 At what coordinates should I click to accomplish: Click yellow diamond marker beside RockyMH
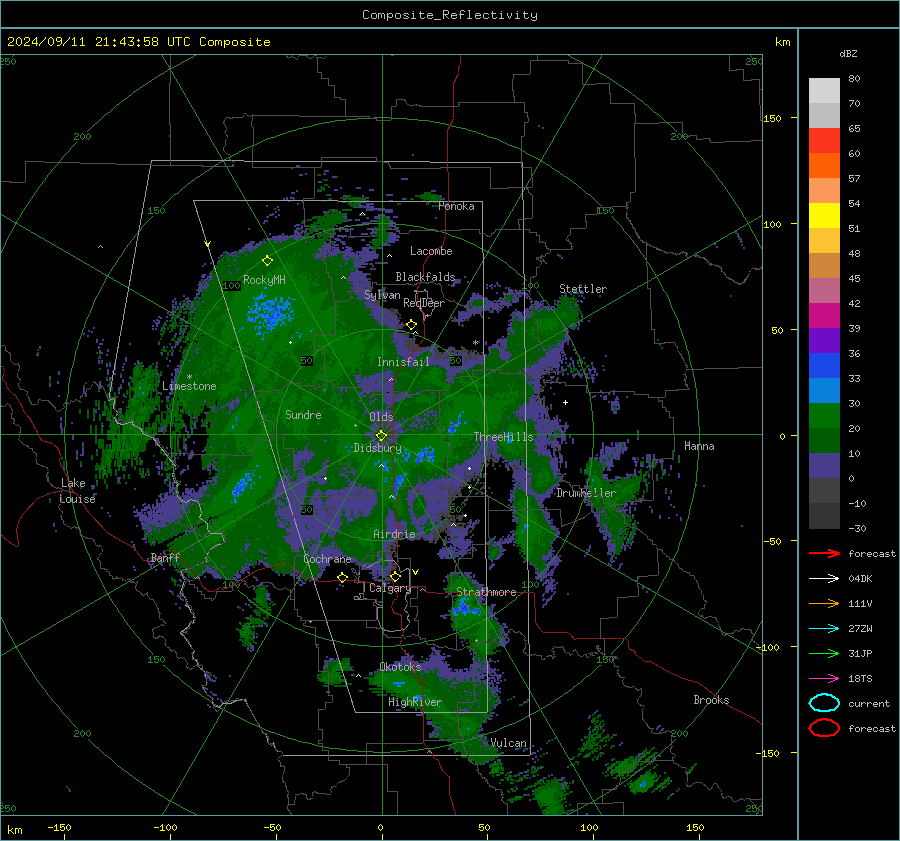267,261
